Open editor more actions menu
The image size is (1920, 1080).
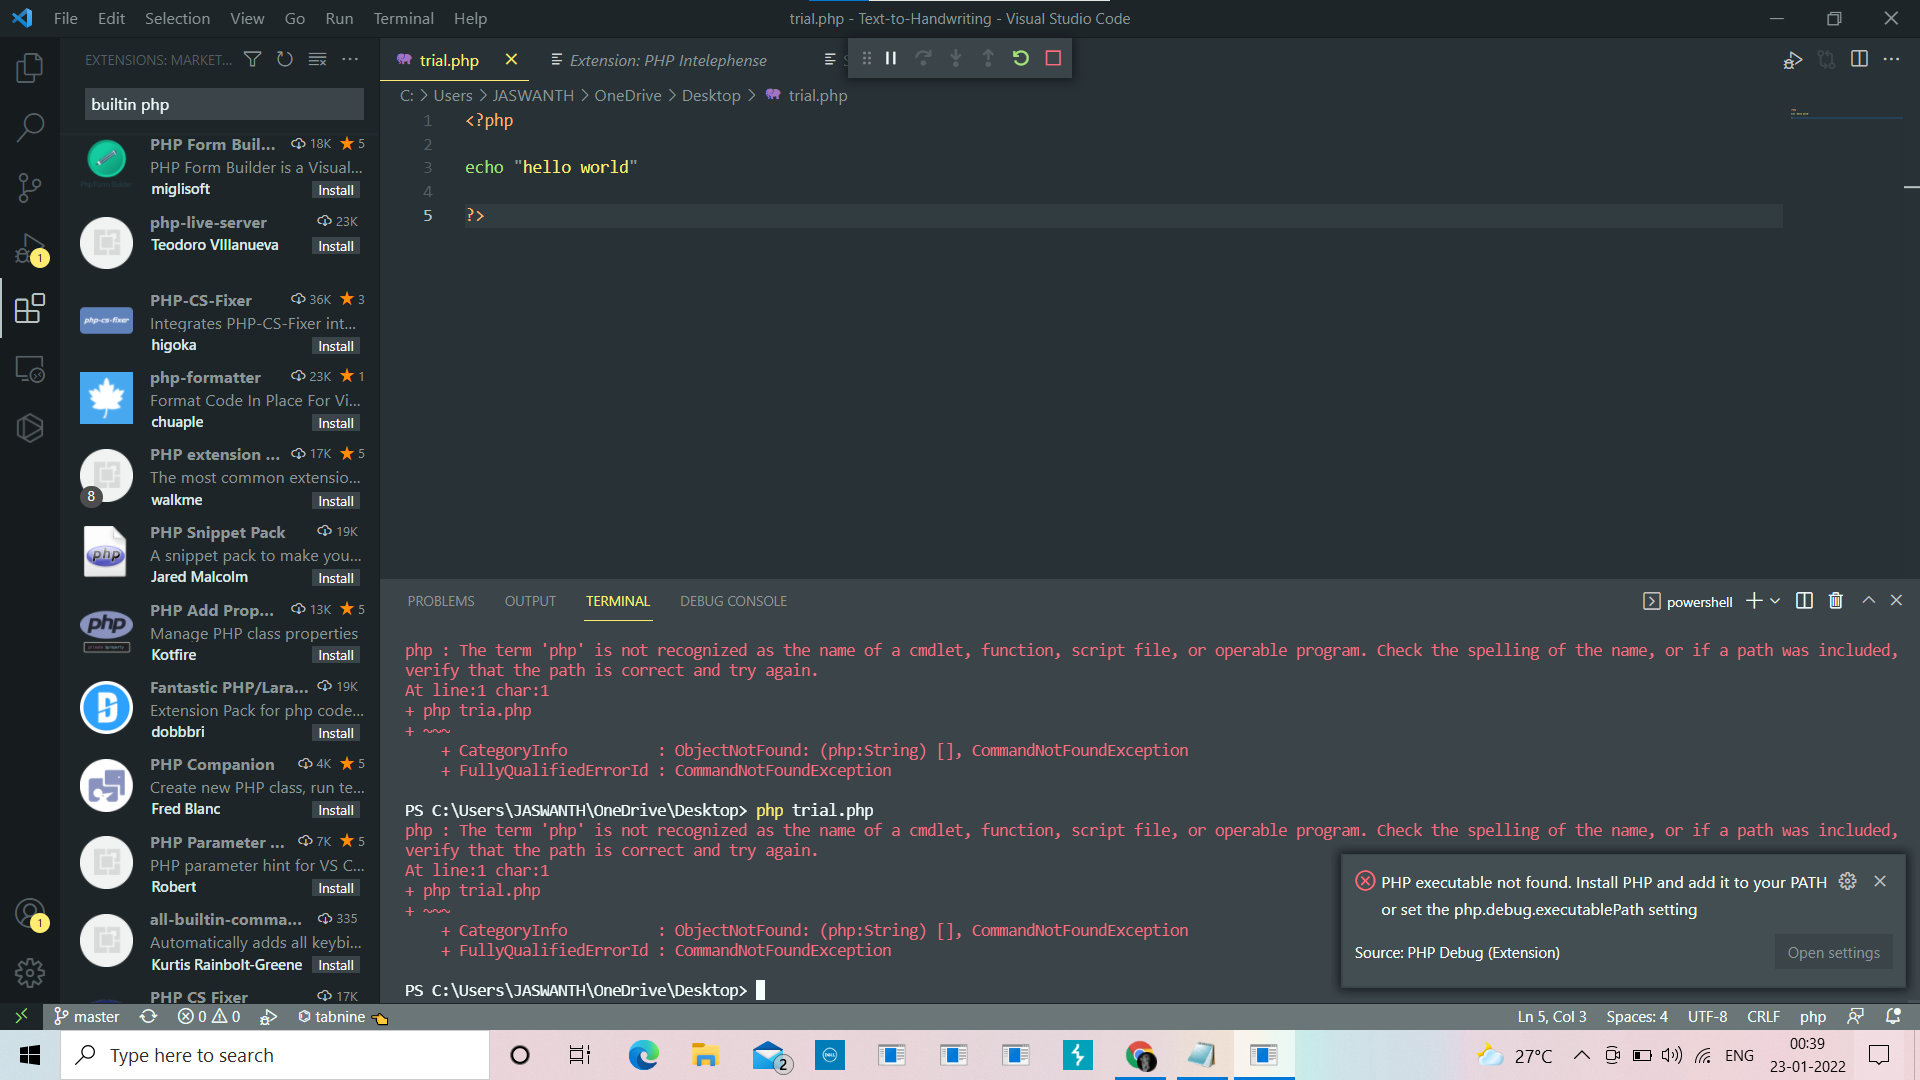1891,59
